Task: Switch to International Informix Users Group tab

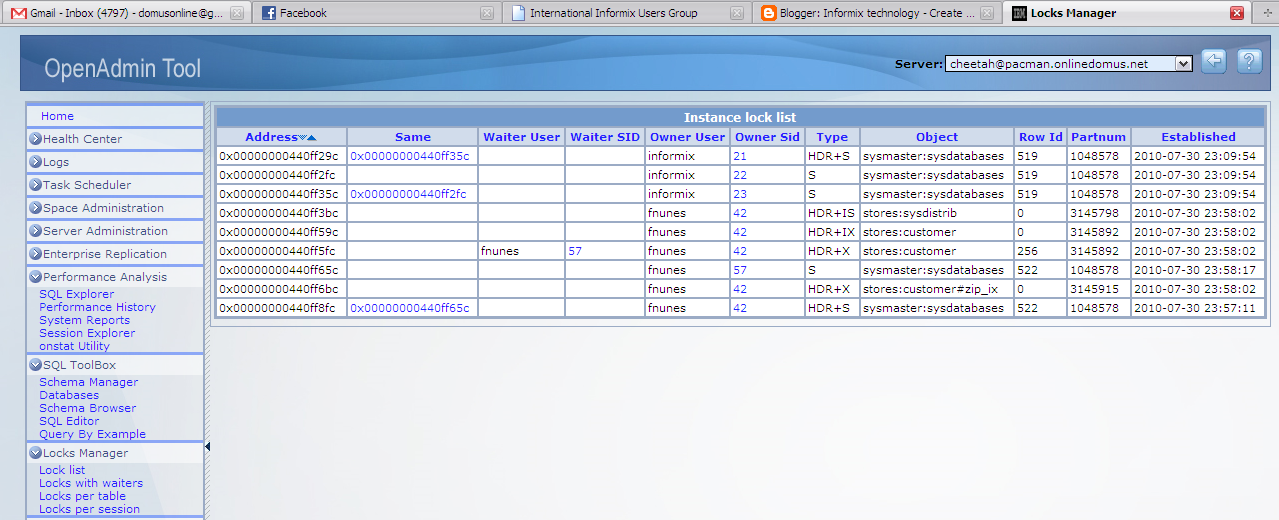Action: coord(625,13)
